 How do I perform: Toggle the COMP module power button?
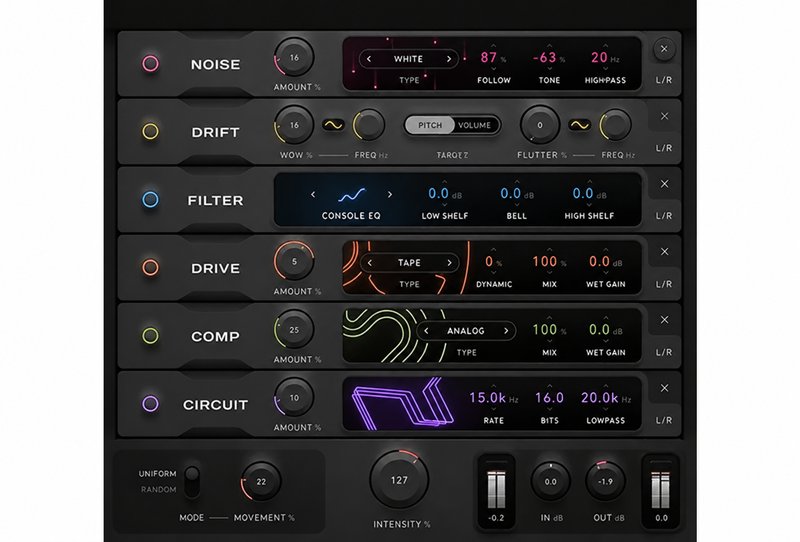(x=150, y=336)
